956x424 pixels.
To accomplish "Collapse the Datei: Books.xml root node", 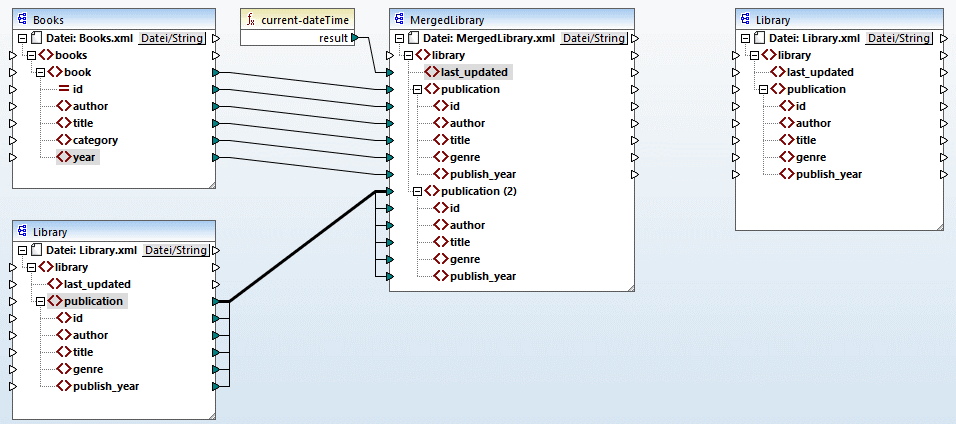I will [23, 38].
